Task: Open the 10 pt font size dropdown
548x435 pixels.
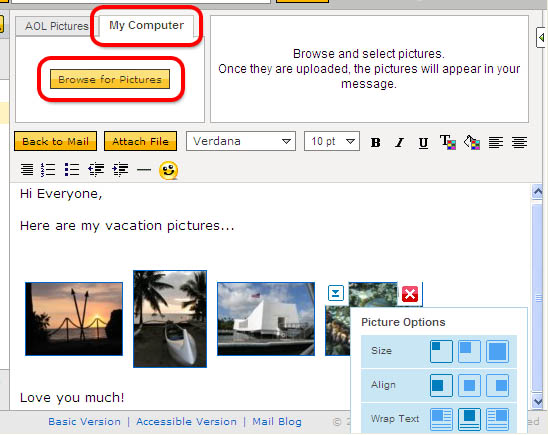Action: click(332, 141)
